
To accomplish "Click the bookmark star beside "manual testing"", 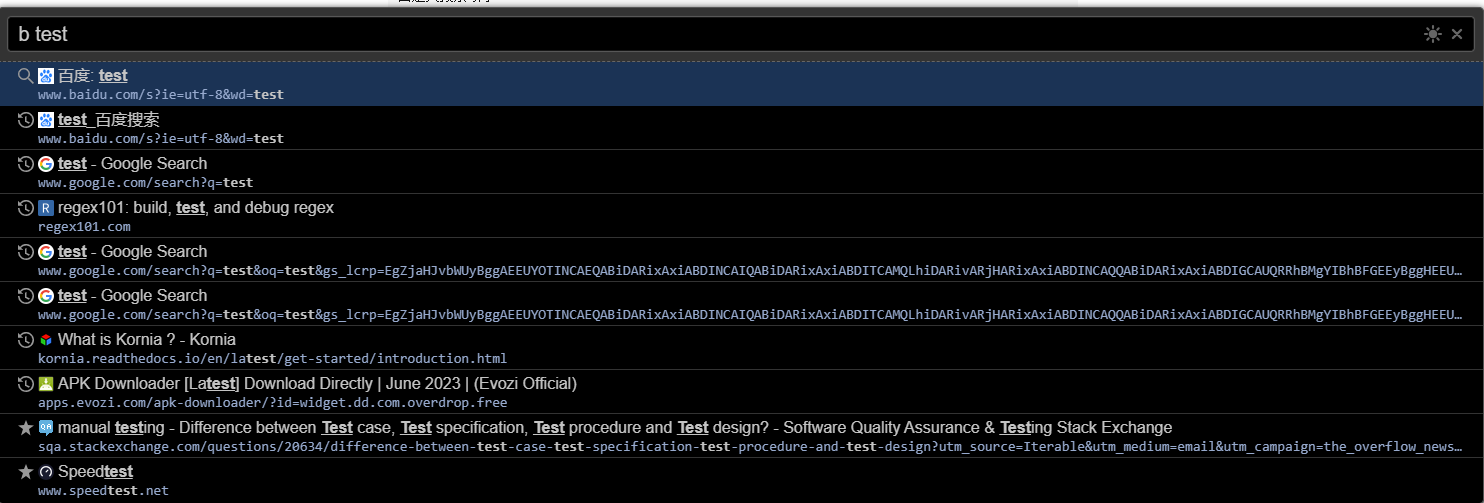I will (x=26, y=427).
